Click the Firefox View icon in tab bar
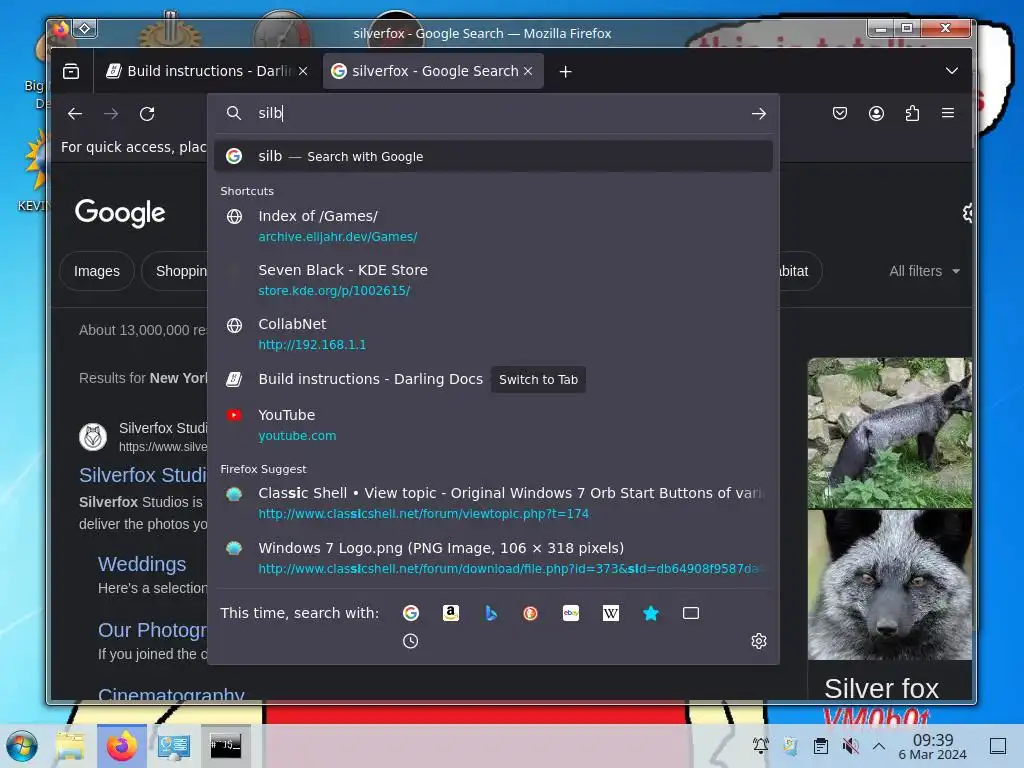The image size is (1024, 768). (71, 71)
